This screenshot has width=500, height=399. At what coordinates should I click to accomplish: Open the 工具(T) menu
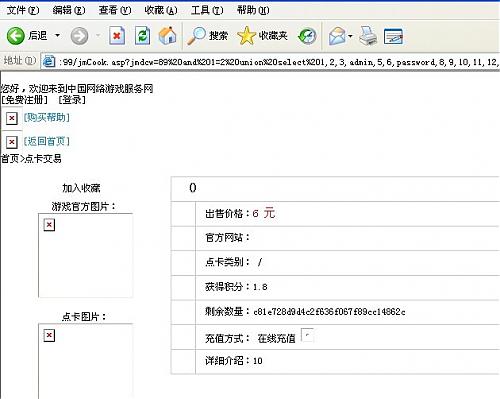pos(207,10)
